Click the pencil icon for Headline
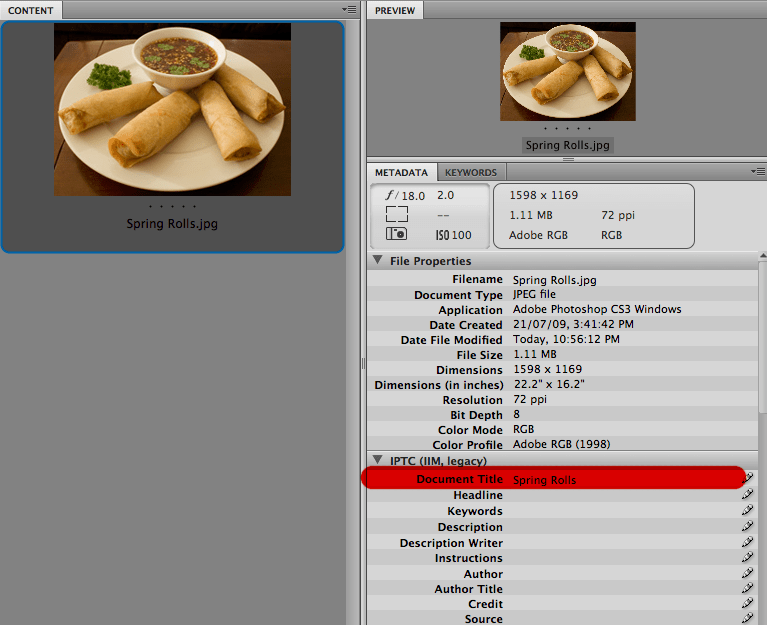This screenshot has width=767, height=625. 747,494
